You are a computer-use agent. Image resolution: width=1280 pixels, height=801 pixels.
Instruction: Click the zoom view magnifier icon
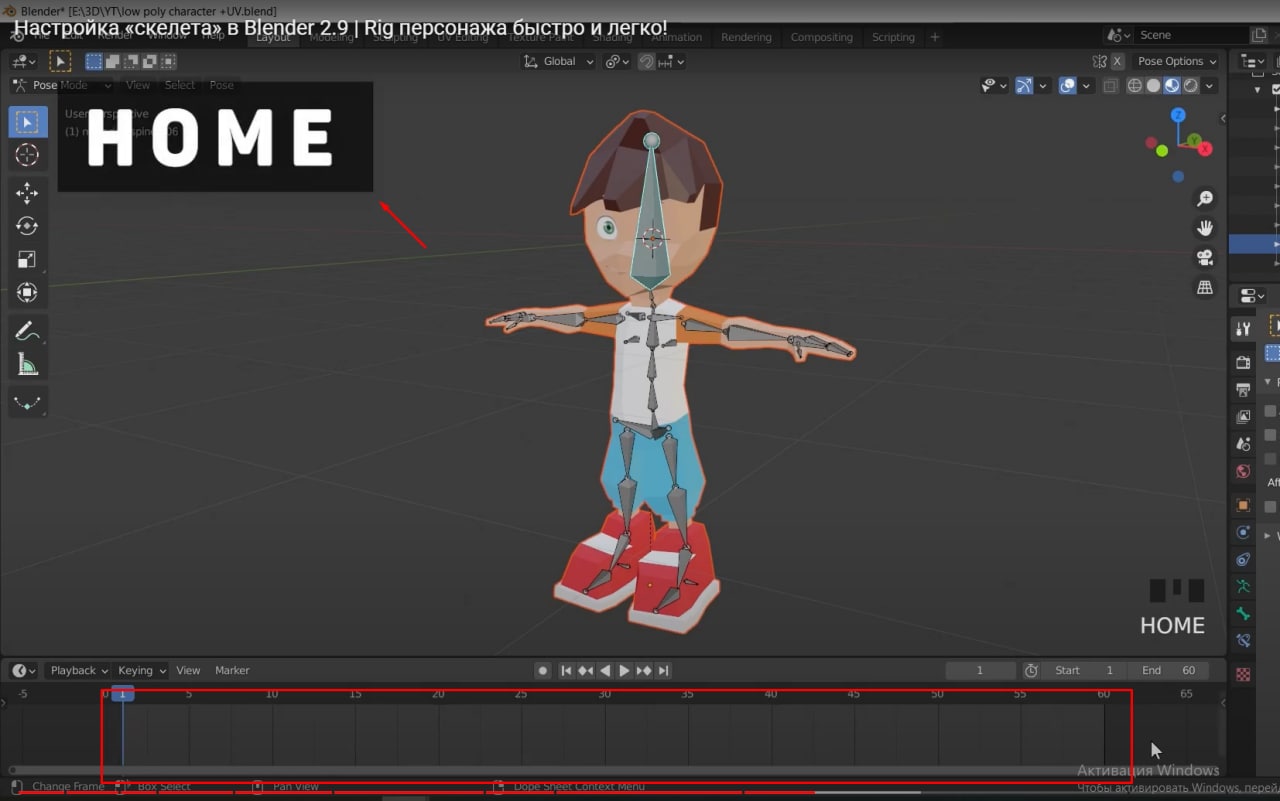pos(1205,199)
